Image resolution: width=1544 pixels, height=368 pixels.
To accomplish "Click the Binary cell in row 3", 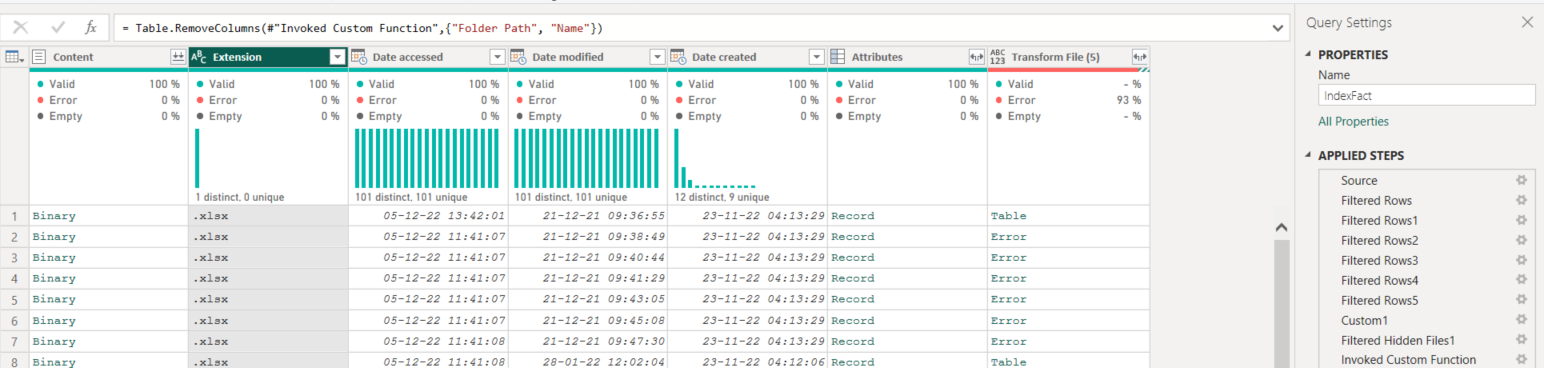I will point(109,258).
